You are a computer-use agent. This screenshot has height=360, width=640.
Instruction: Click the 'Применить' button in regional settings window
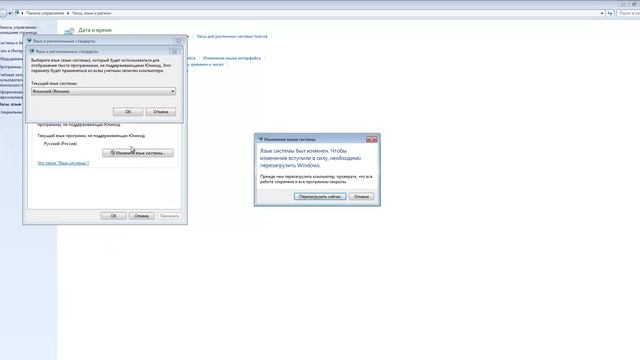pos(169,216)
